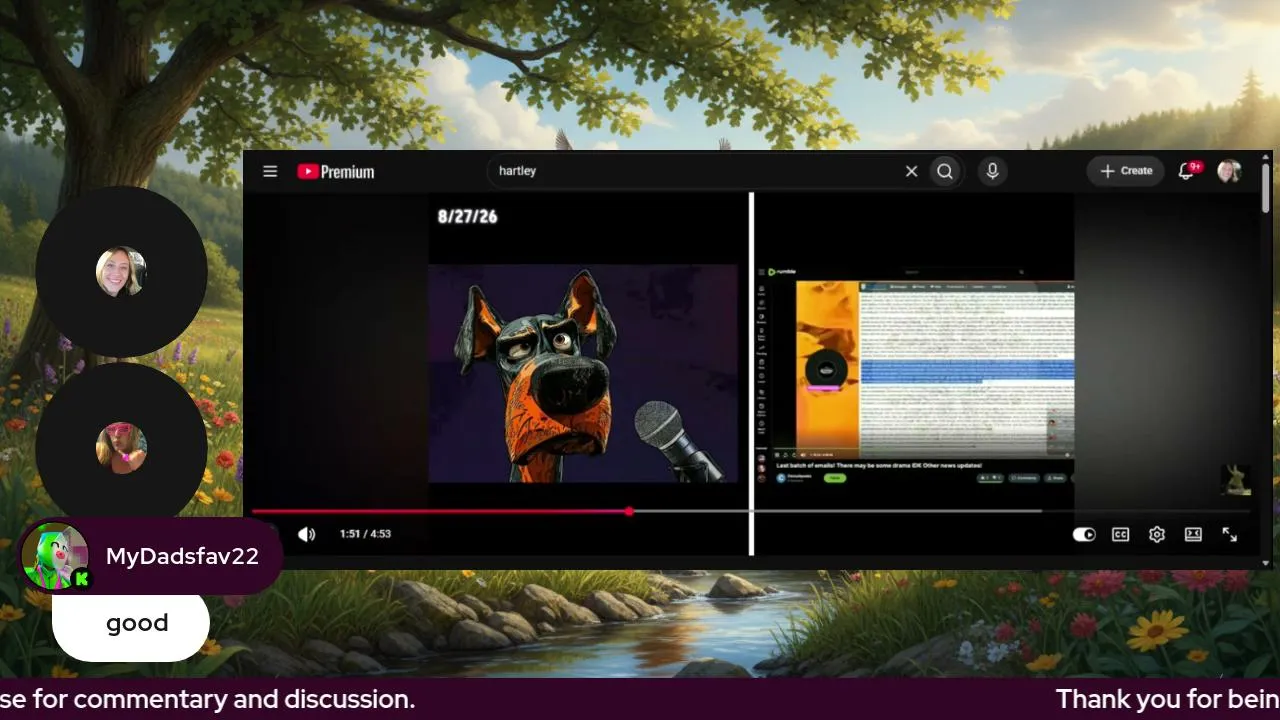Viewport: 1280px width, 720px height.
Task: Open the Create menu
Action: pos(1126,171)
